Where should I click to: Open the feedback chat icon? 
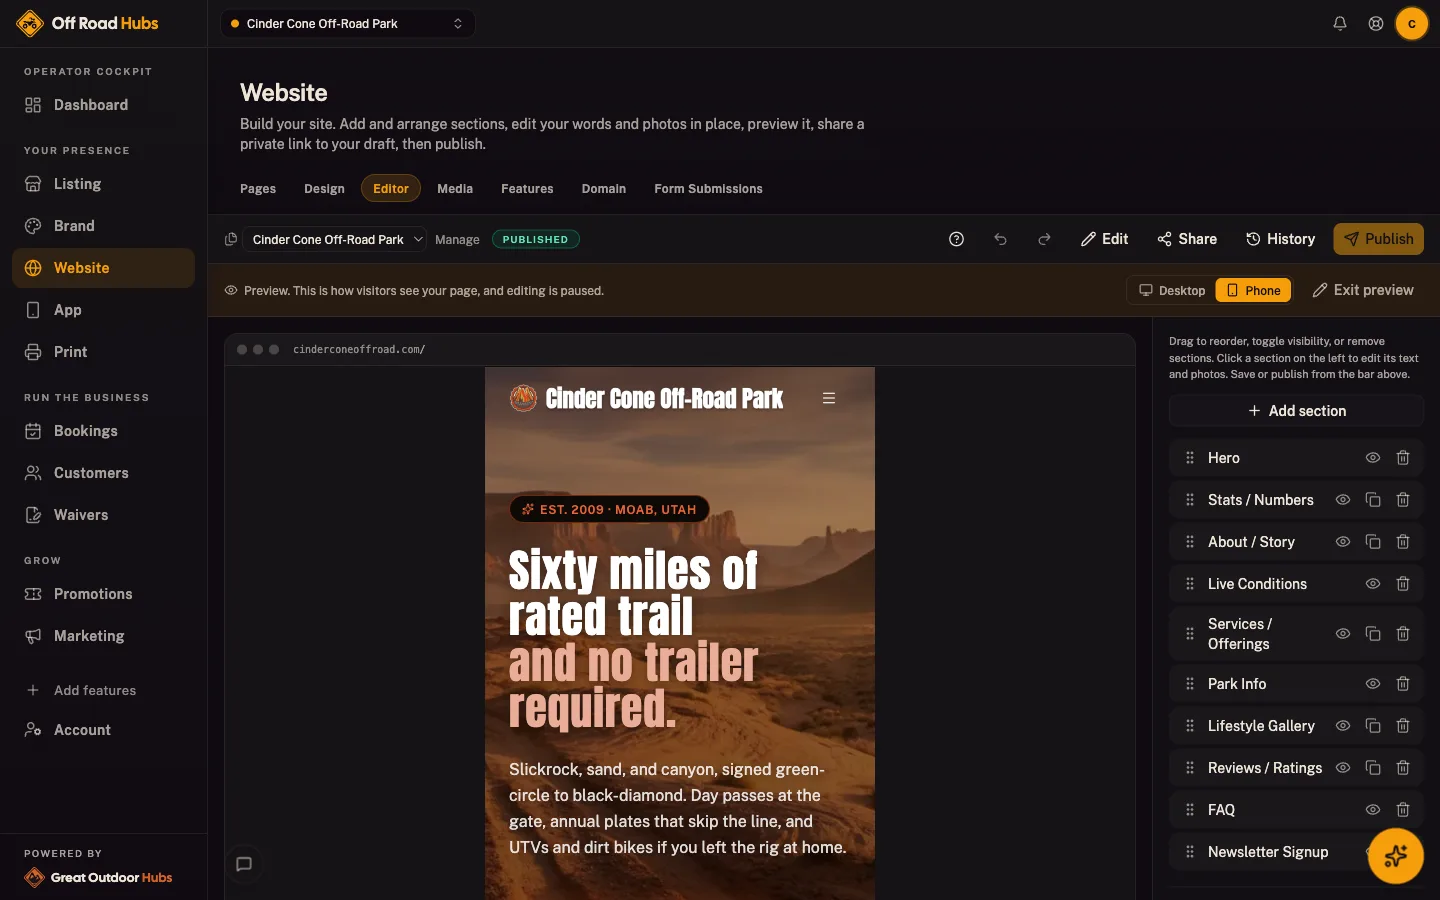click(244, 864)
